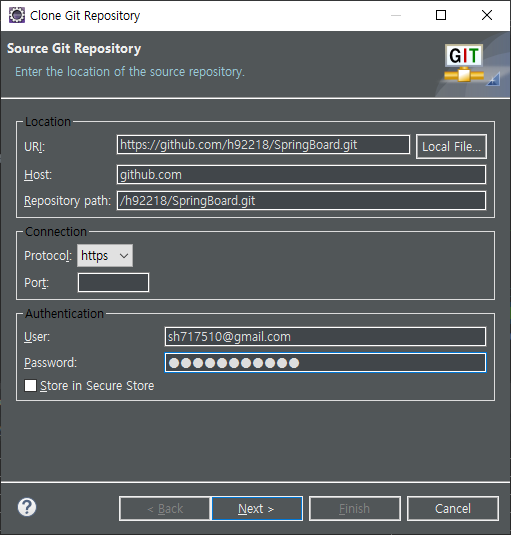Click the disabled Finish button
The image size is (511, 535).
point(355,509)
